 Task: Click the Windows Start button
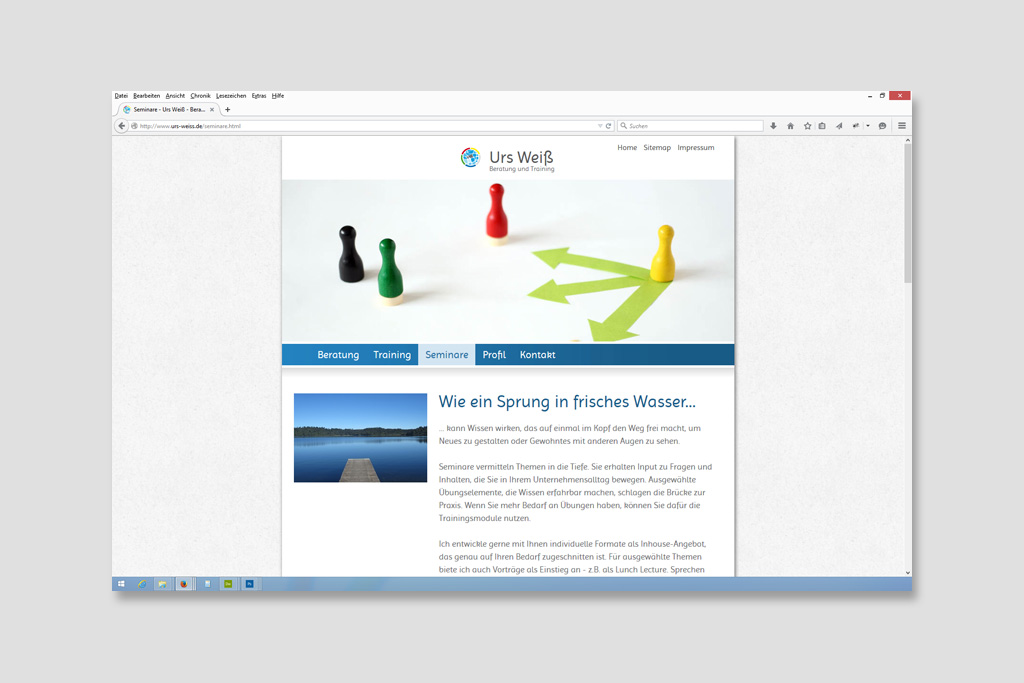tap(121, 583)
